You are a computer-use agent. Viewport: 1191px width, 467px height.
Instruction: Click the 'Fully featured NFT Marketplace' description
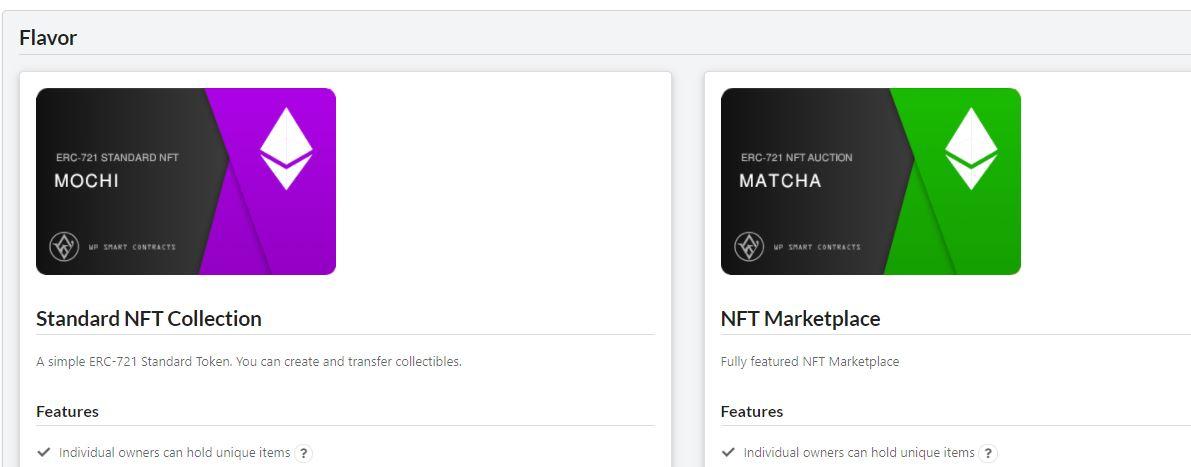point(810,361)
